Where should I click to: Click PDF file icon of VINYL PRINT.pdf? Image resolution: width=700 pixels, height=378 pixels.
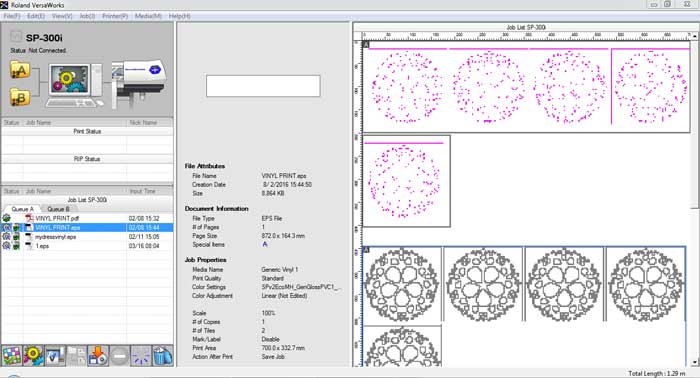(x=29, y=218)
